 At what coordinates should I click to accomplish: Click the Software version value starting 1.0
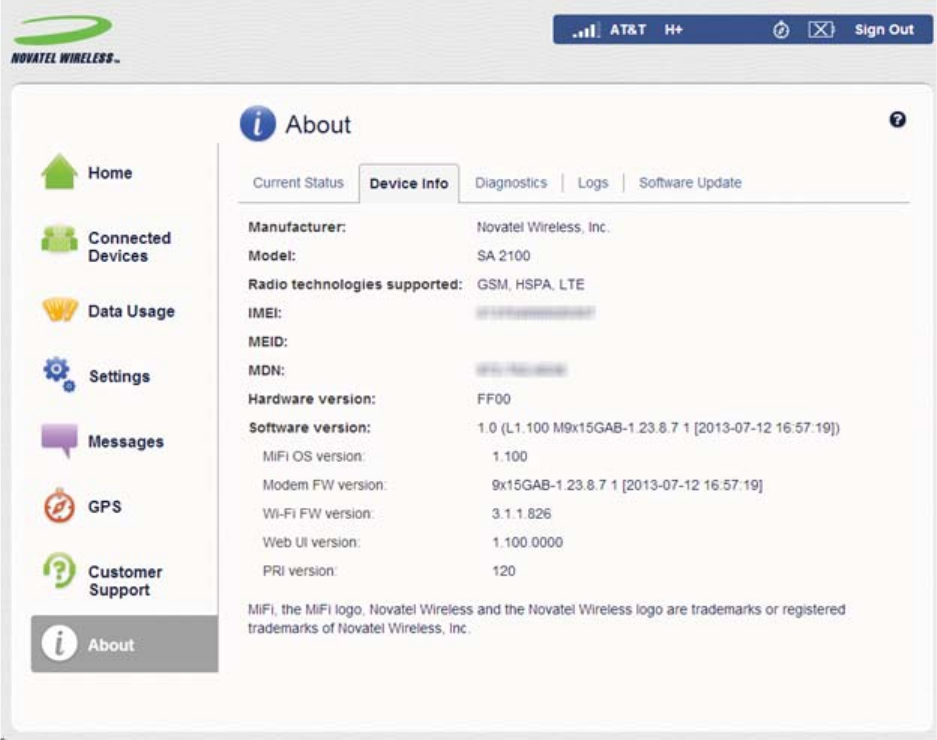point(659,427)
